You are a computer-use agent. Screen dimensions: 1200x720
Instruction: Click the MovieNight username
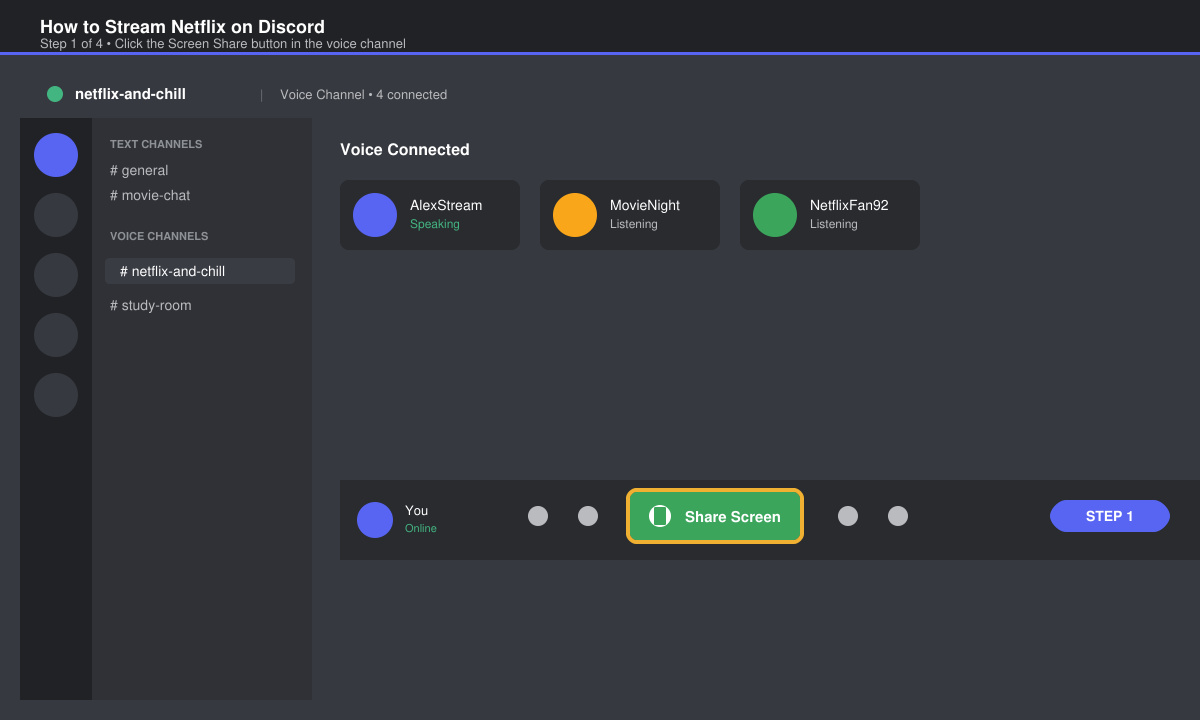[x=645, y=205]
